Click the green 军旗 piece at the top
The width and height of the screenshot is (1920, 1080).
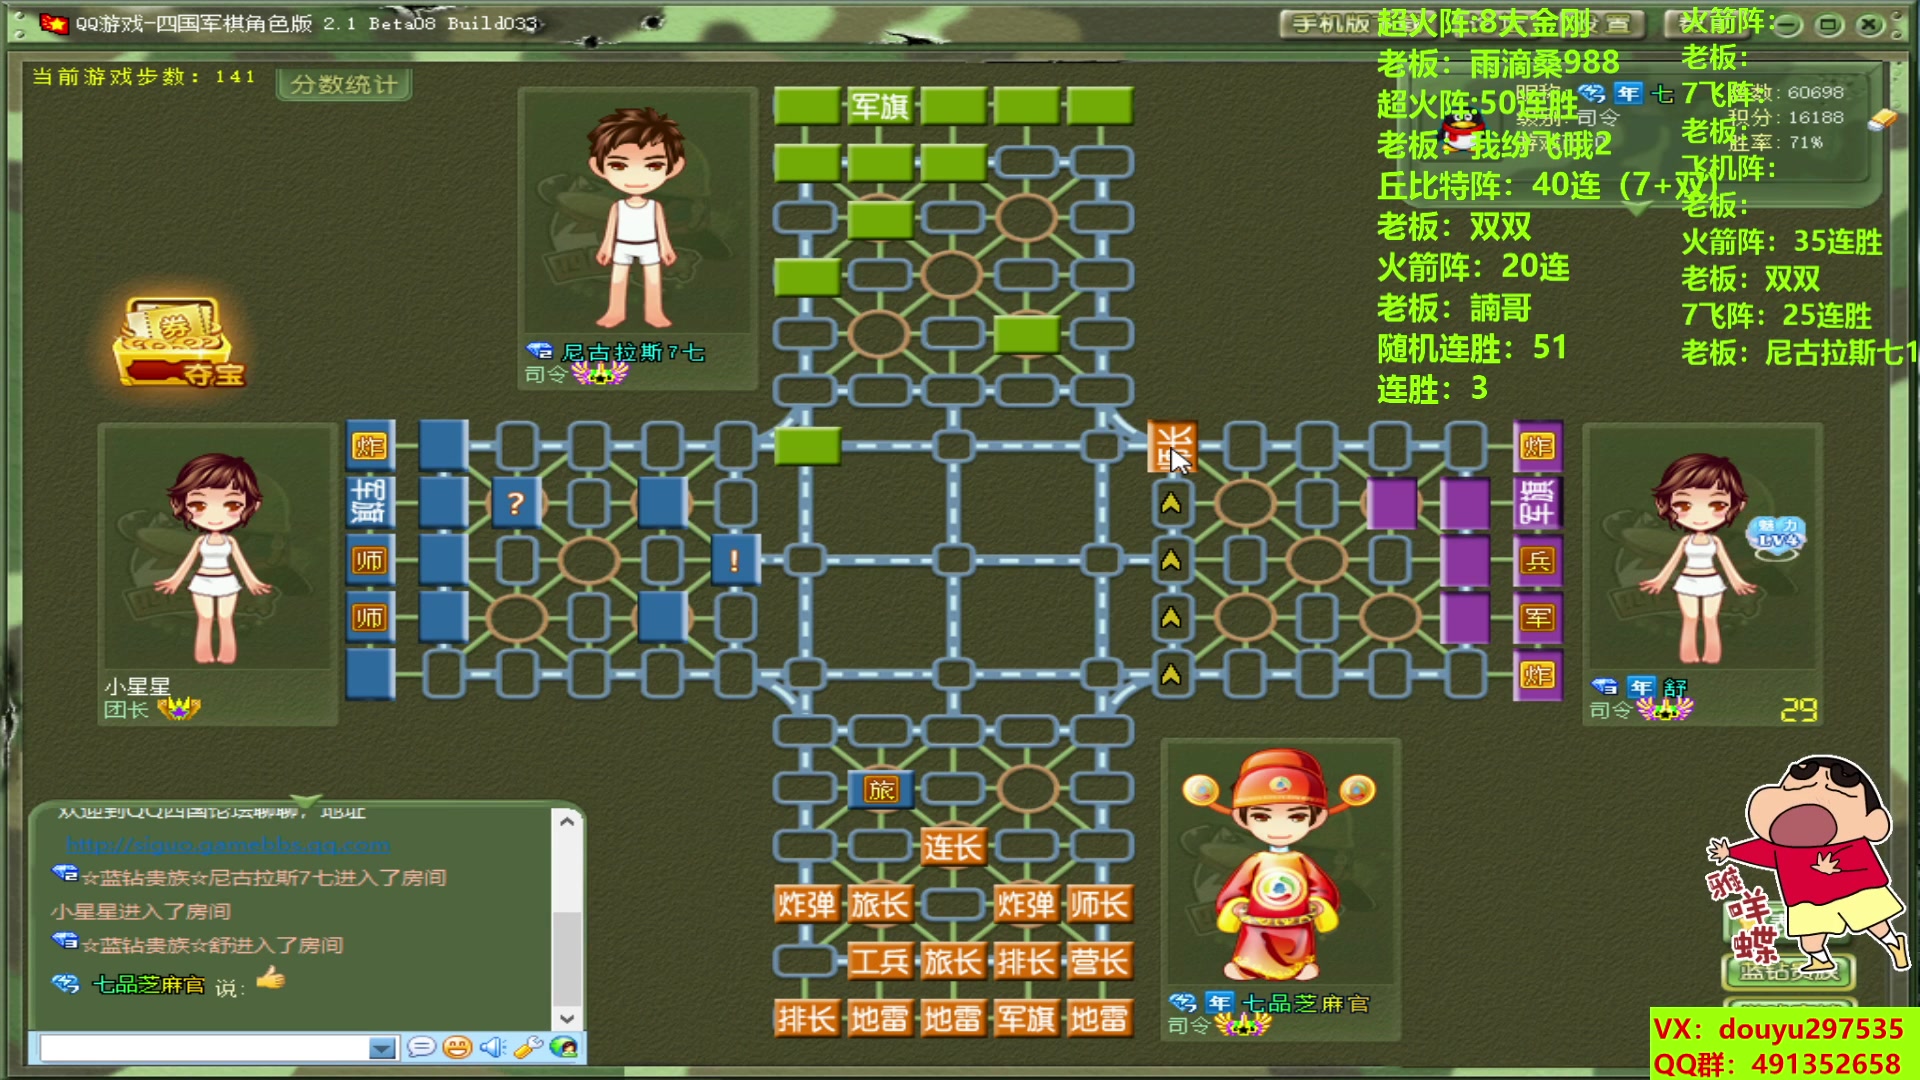click(x=880, y=105)
